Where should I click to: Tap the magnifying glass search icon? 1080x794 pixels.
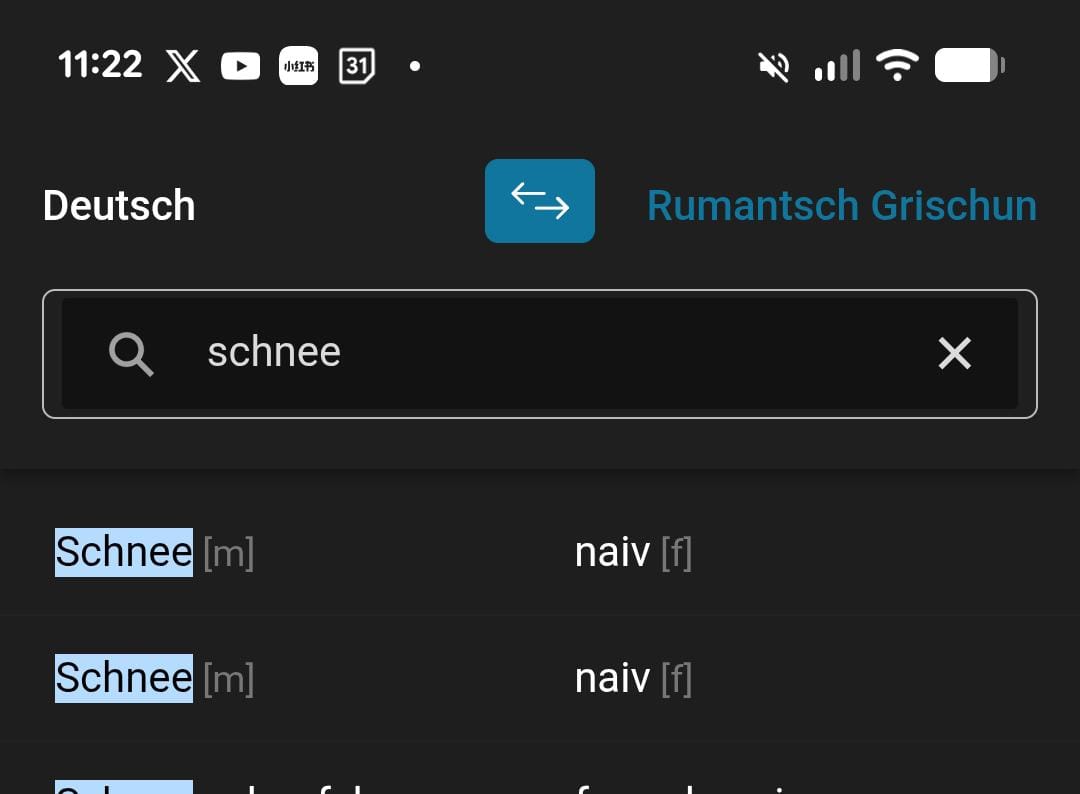131,354
